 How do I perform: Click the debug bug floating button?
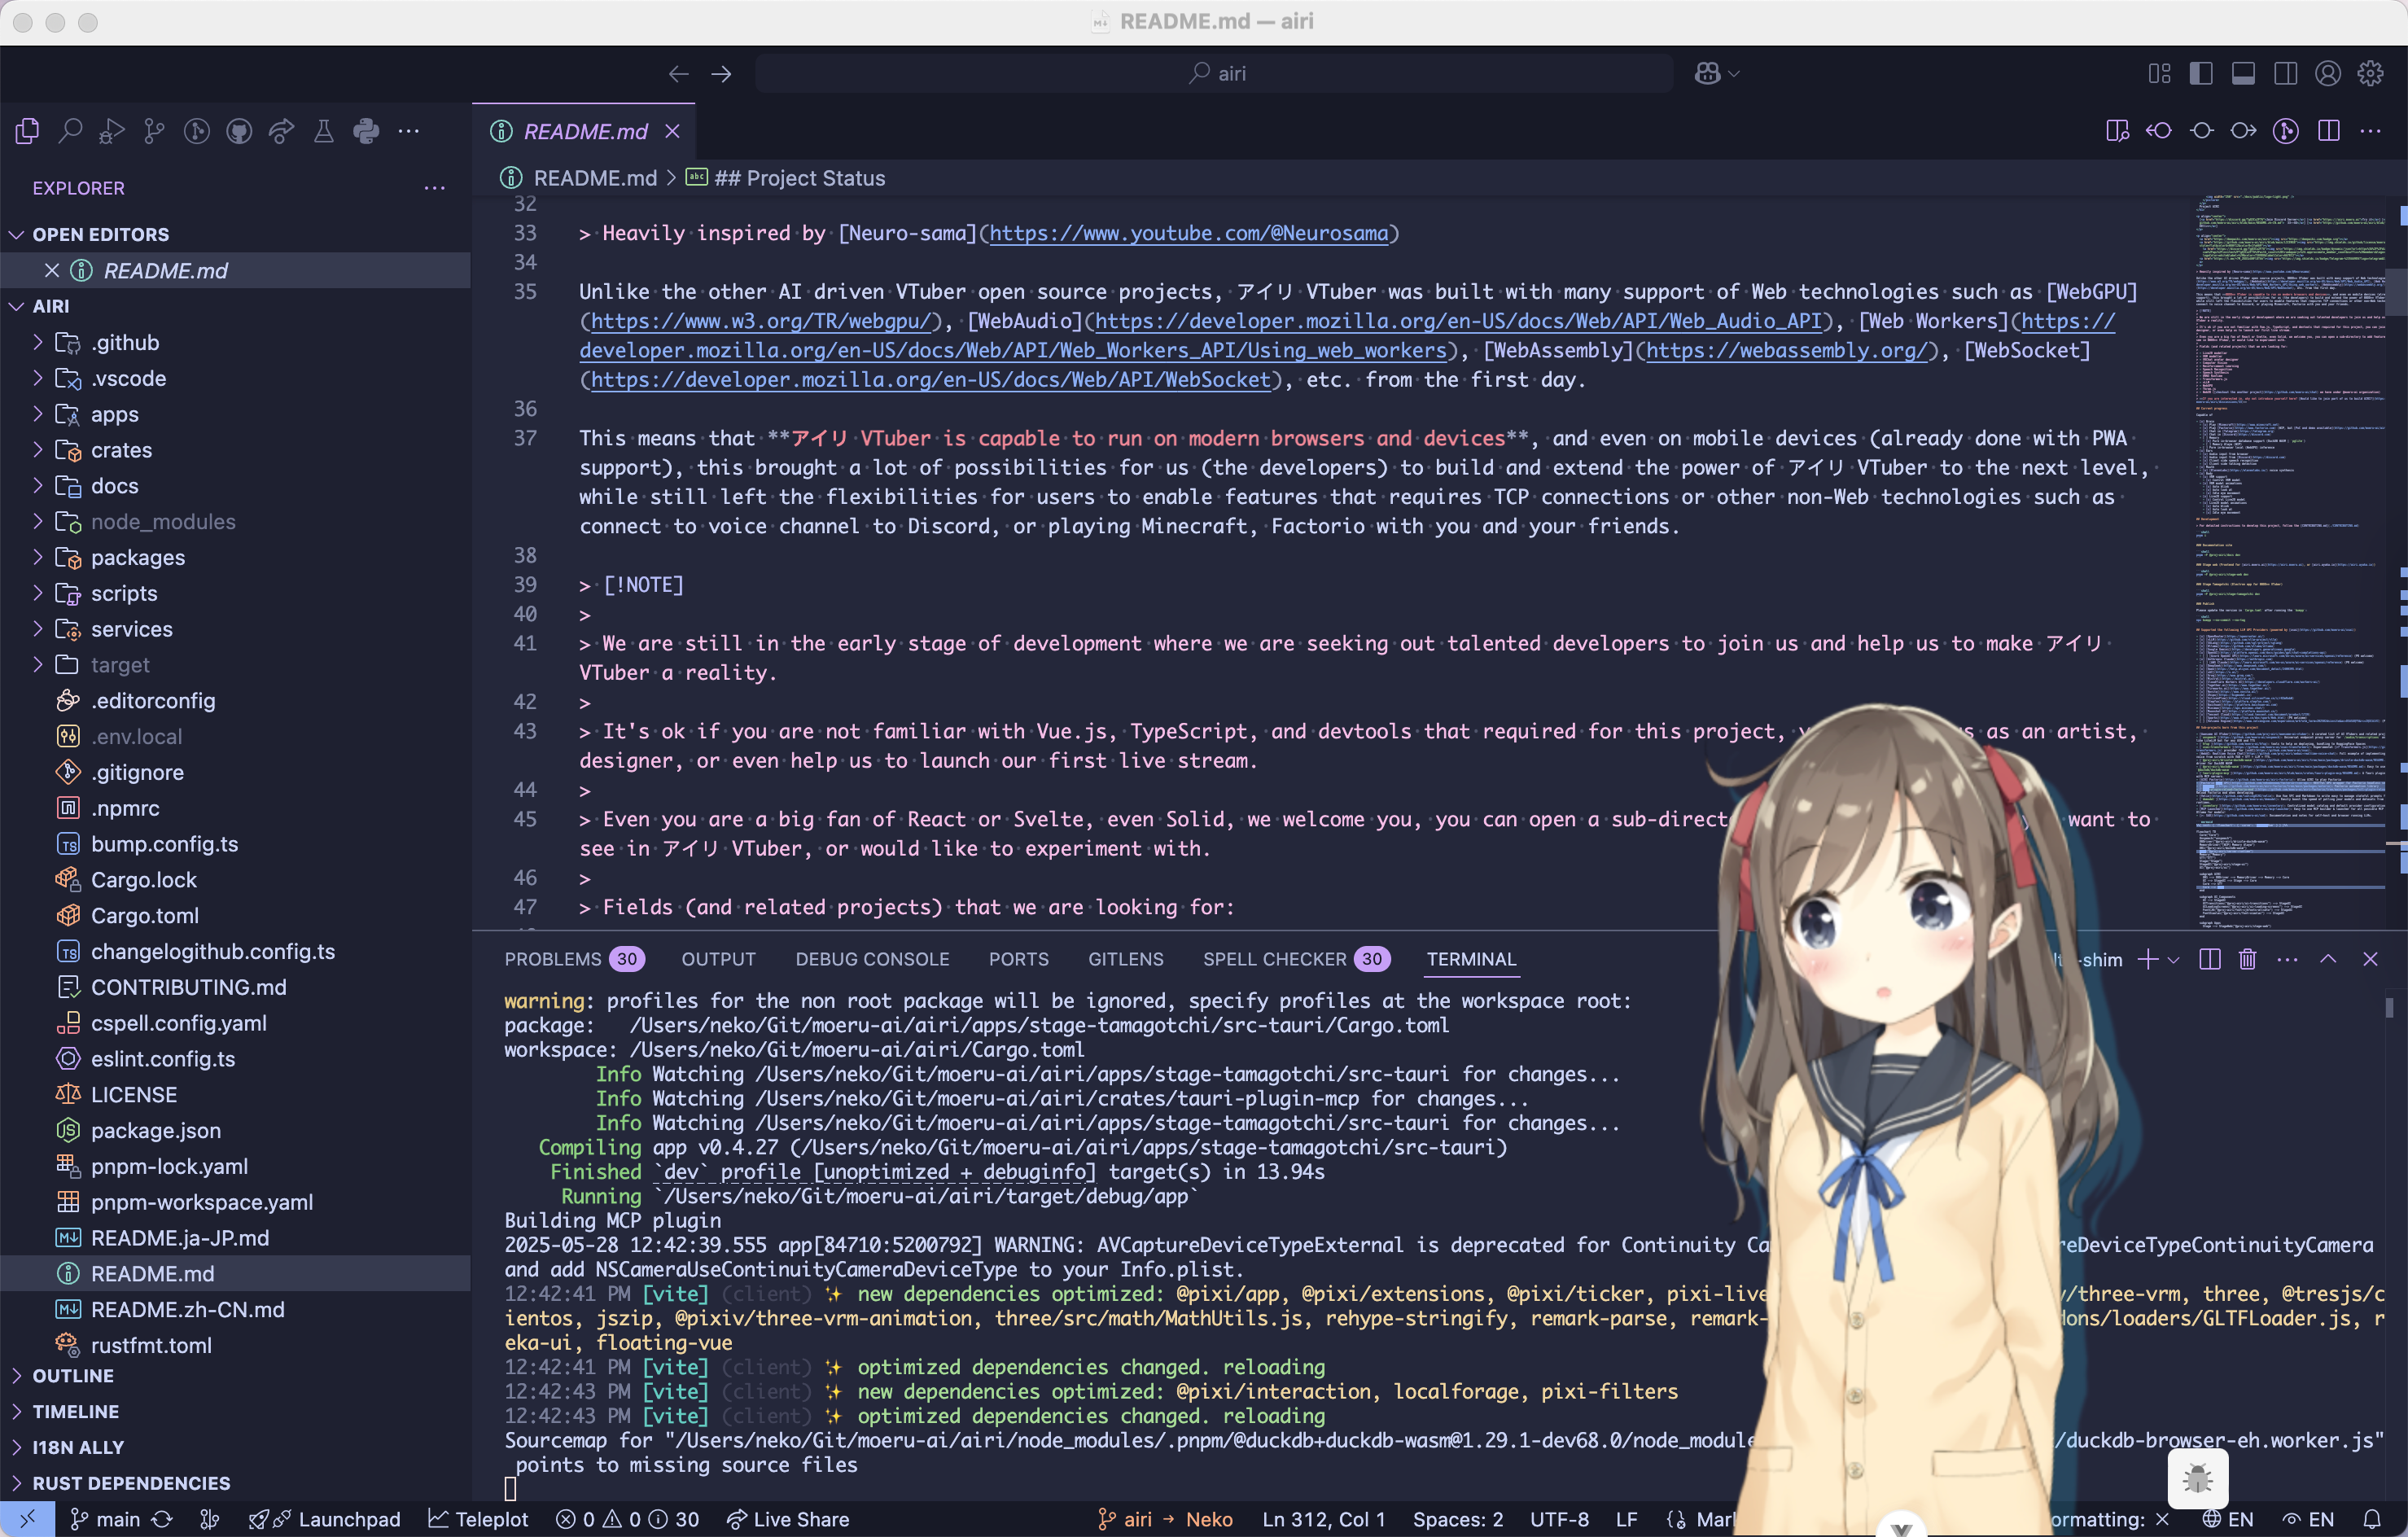[x=2198, y=1478]
